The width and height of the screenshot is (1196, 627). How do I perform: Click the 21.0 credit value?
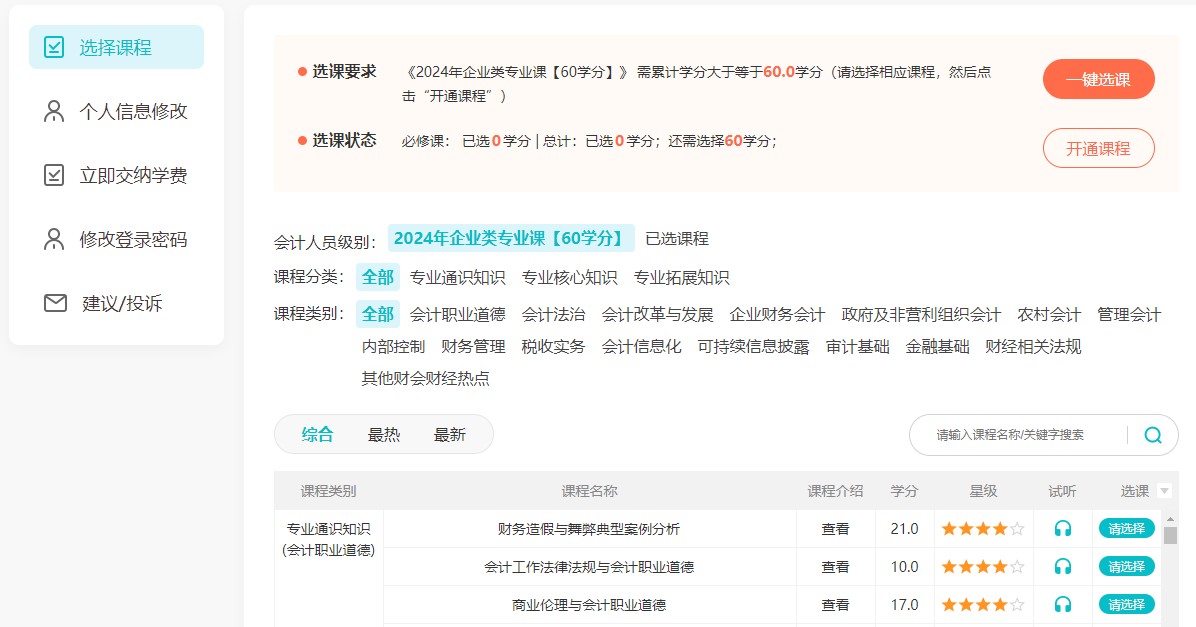point(905,529)
